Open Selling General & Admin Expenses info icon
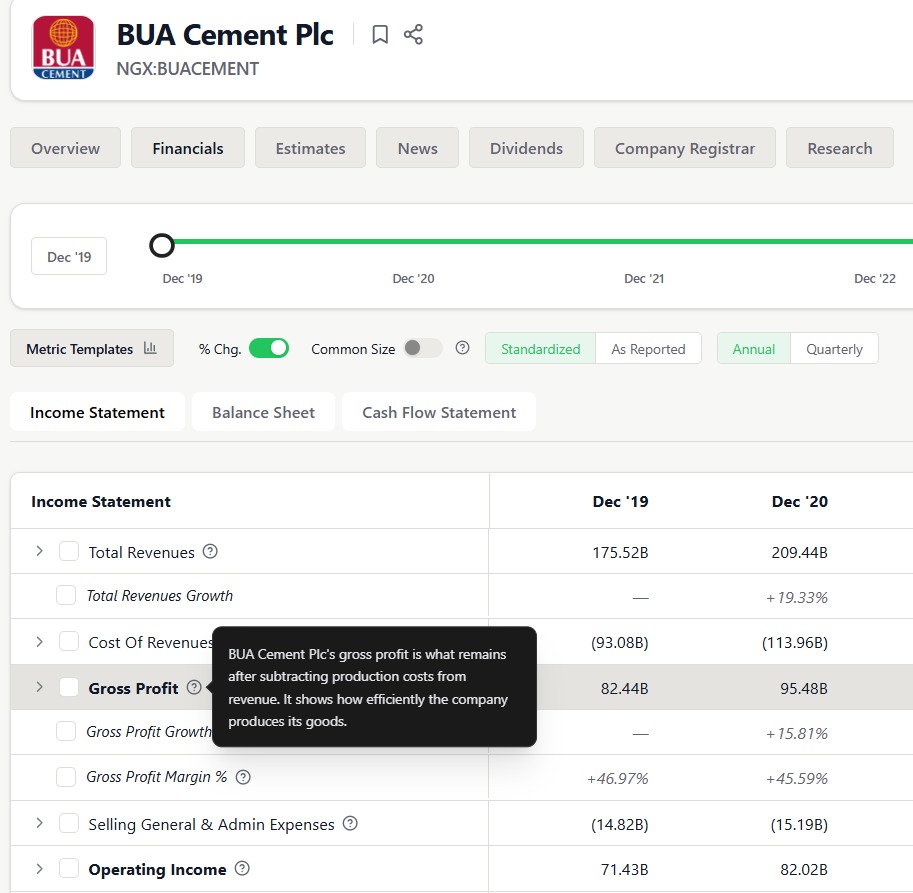This screenshot has height=893, width=913. [350, 824]
